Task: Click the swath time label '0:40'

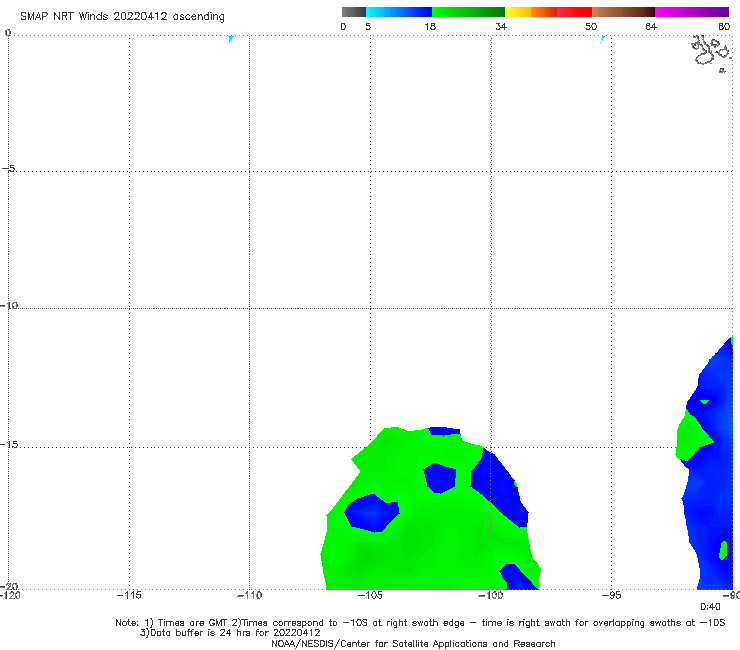Action: coord(710,607)
